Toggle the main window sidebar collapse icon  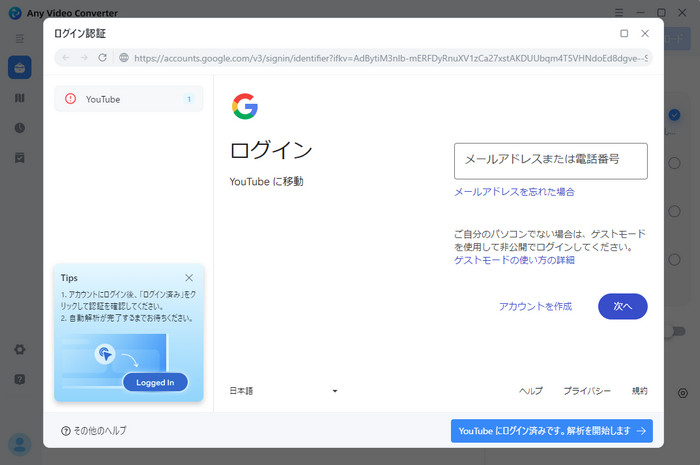20,39
